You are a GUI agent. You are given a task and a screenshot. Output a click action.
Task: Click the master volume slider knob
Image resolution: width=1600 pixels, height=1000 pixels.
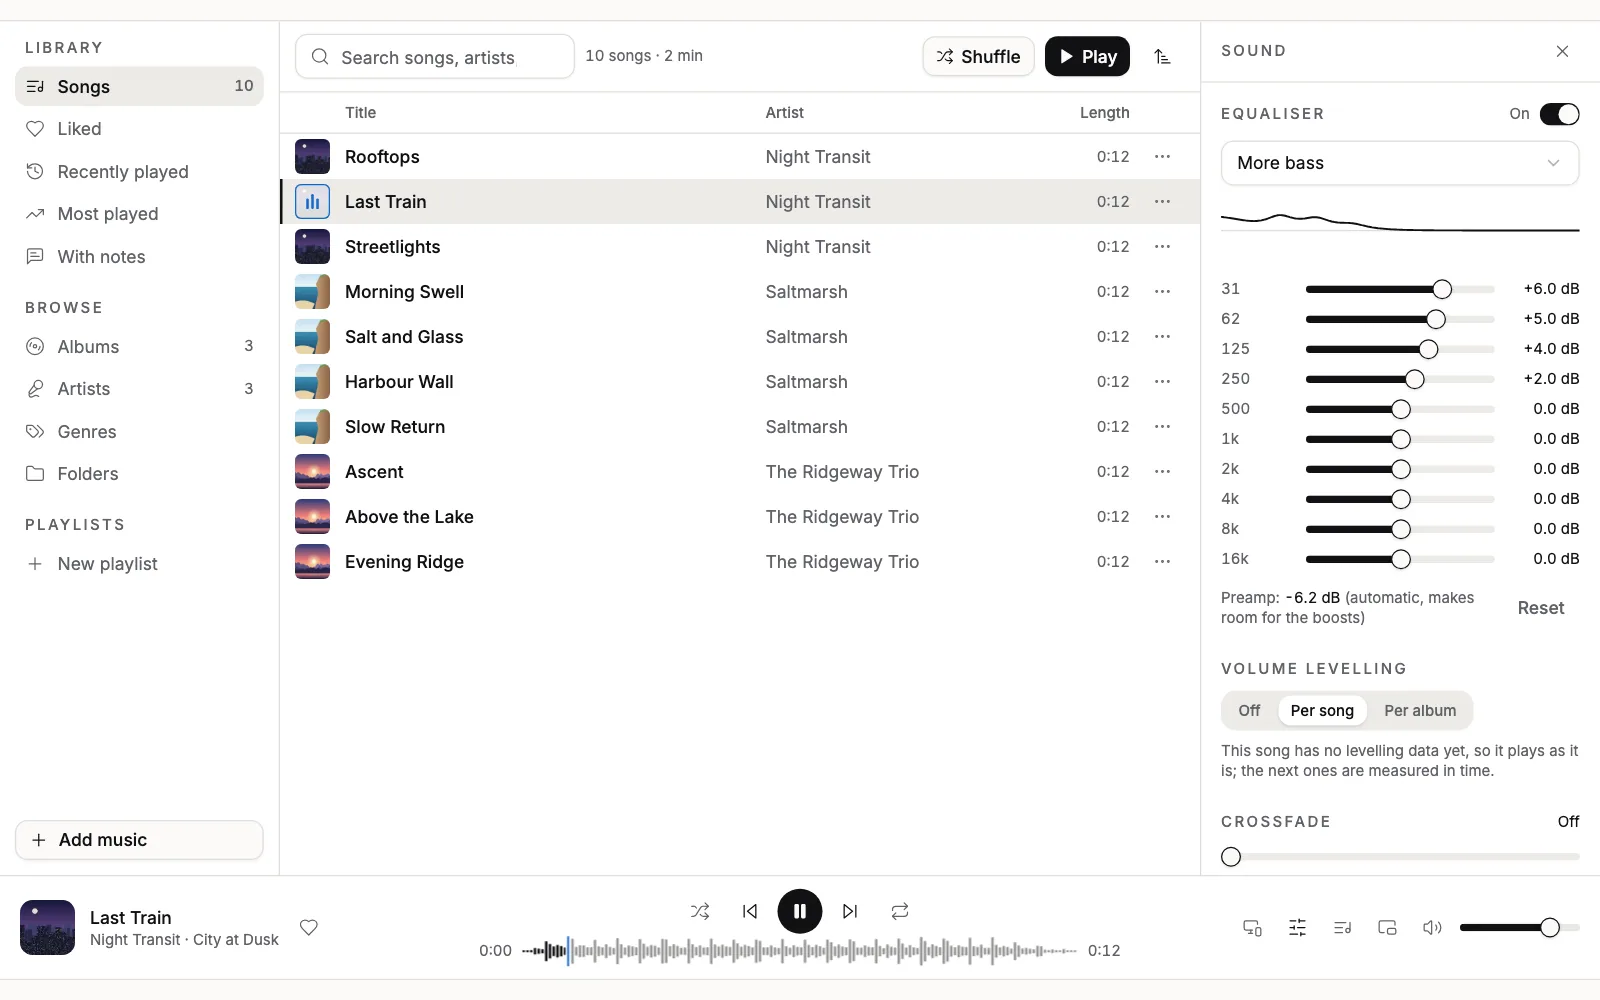pos(1550,928)
